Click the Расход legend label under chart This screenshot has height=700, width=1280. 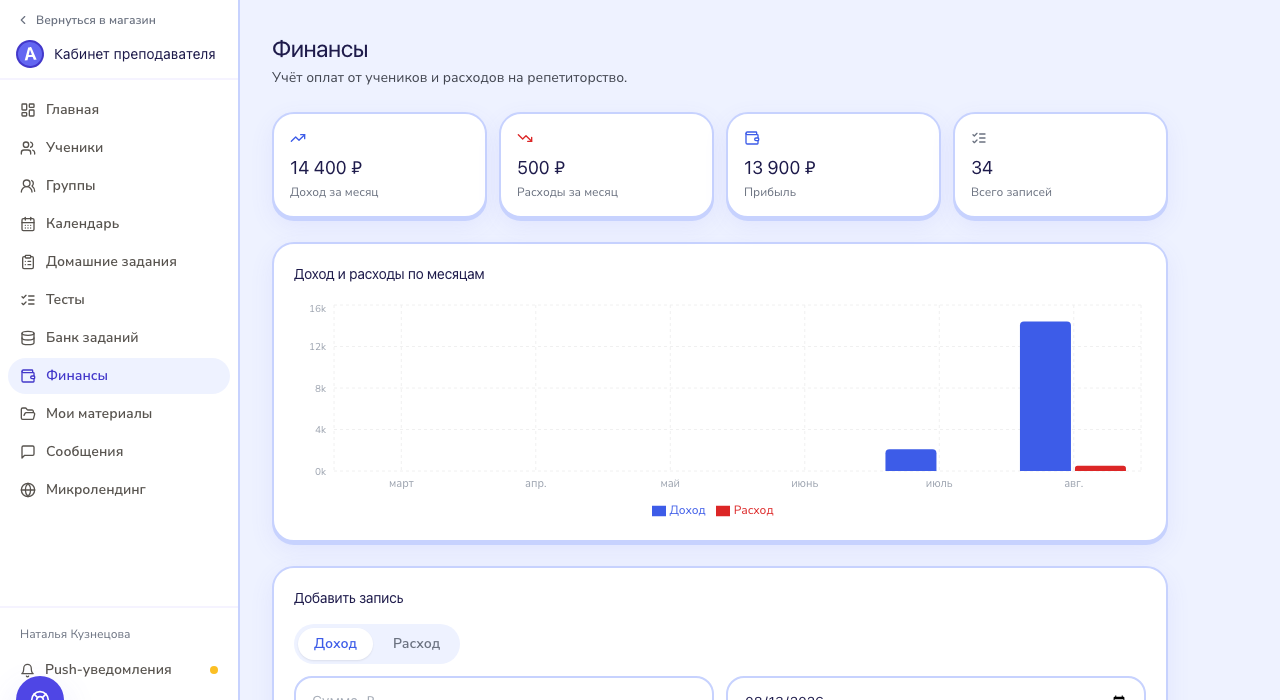pyautogui.click(x=753, y=510)
